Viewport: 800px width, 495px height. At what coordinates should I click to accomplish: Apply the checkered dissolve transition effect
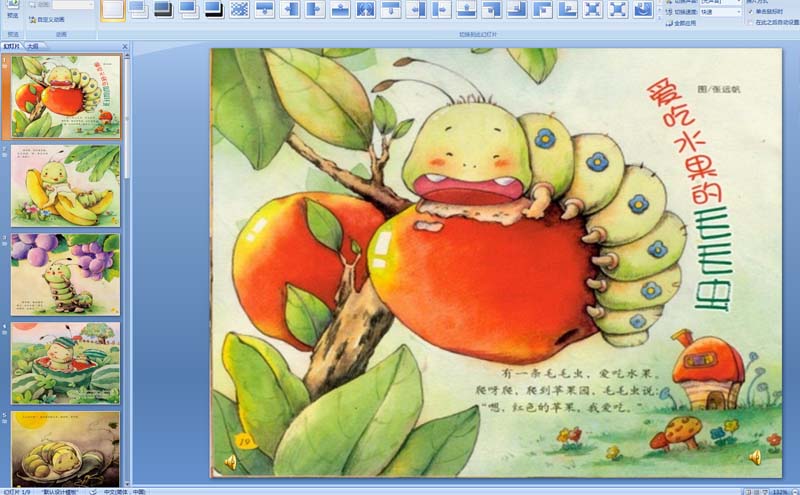239,10
